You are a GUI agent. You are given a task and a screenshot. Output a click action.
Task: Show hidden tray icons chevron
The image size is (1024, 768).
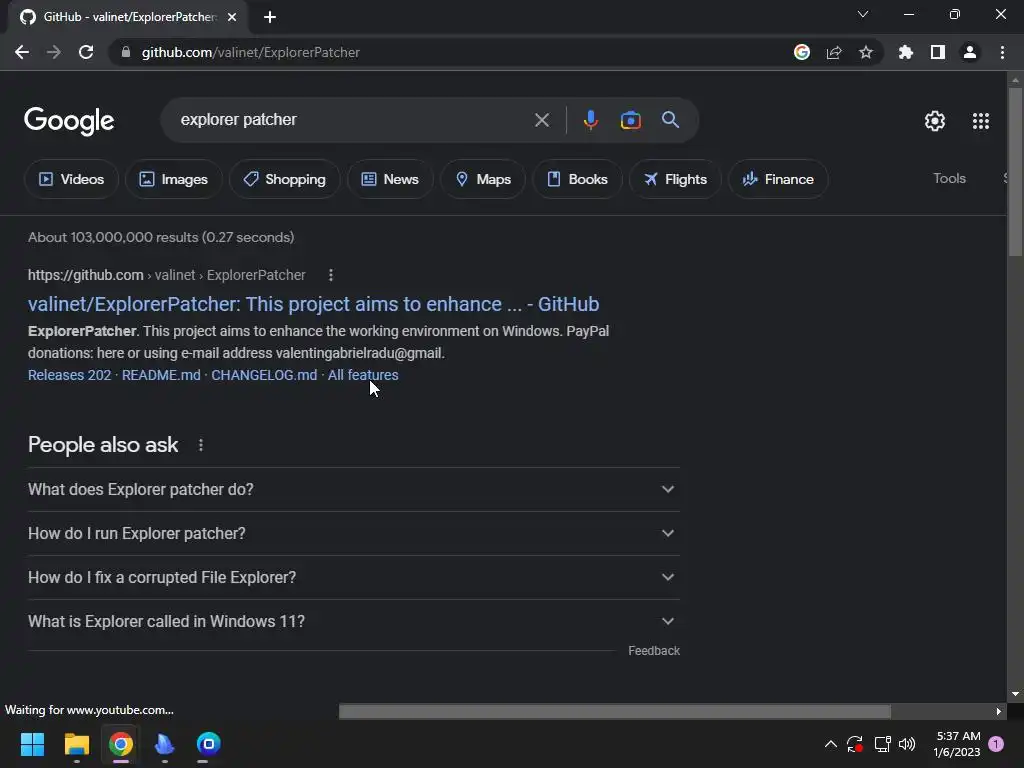[831, 744]
